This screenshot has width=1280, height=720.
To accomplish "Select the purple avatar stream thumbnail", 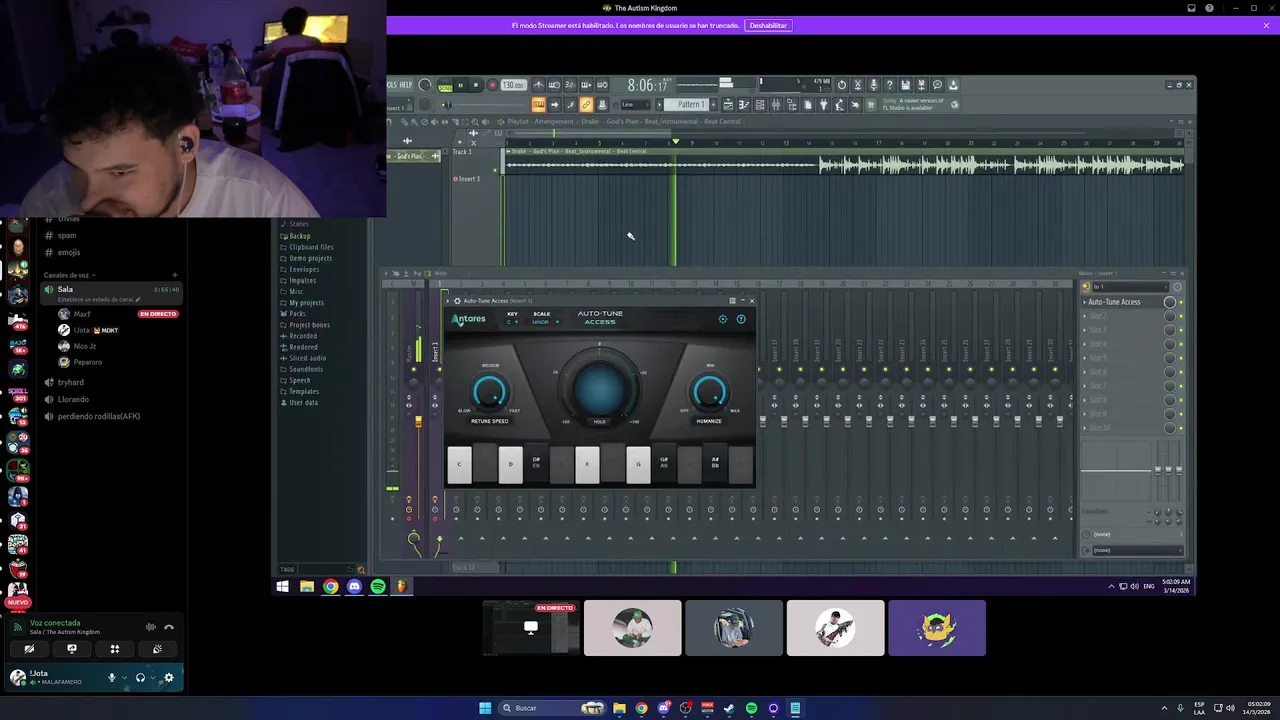I will [x=937, y=628].
